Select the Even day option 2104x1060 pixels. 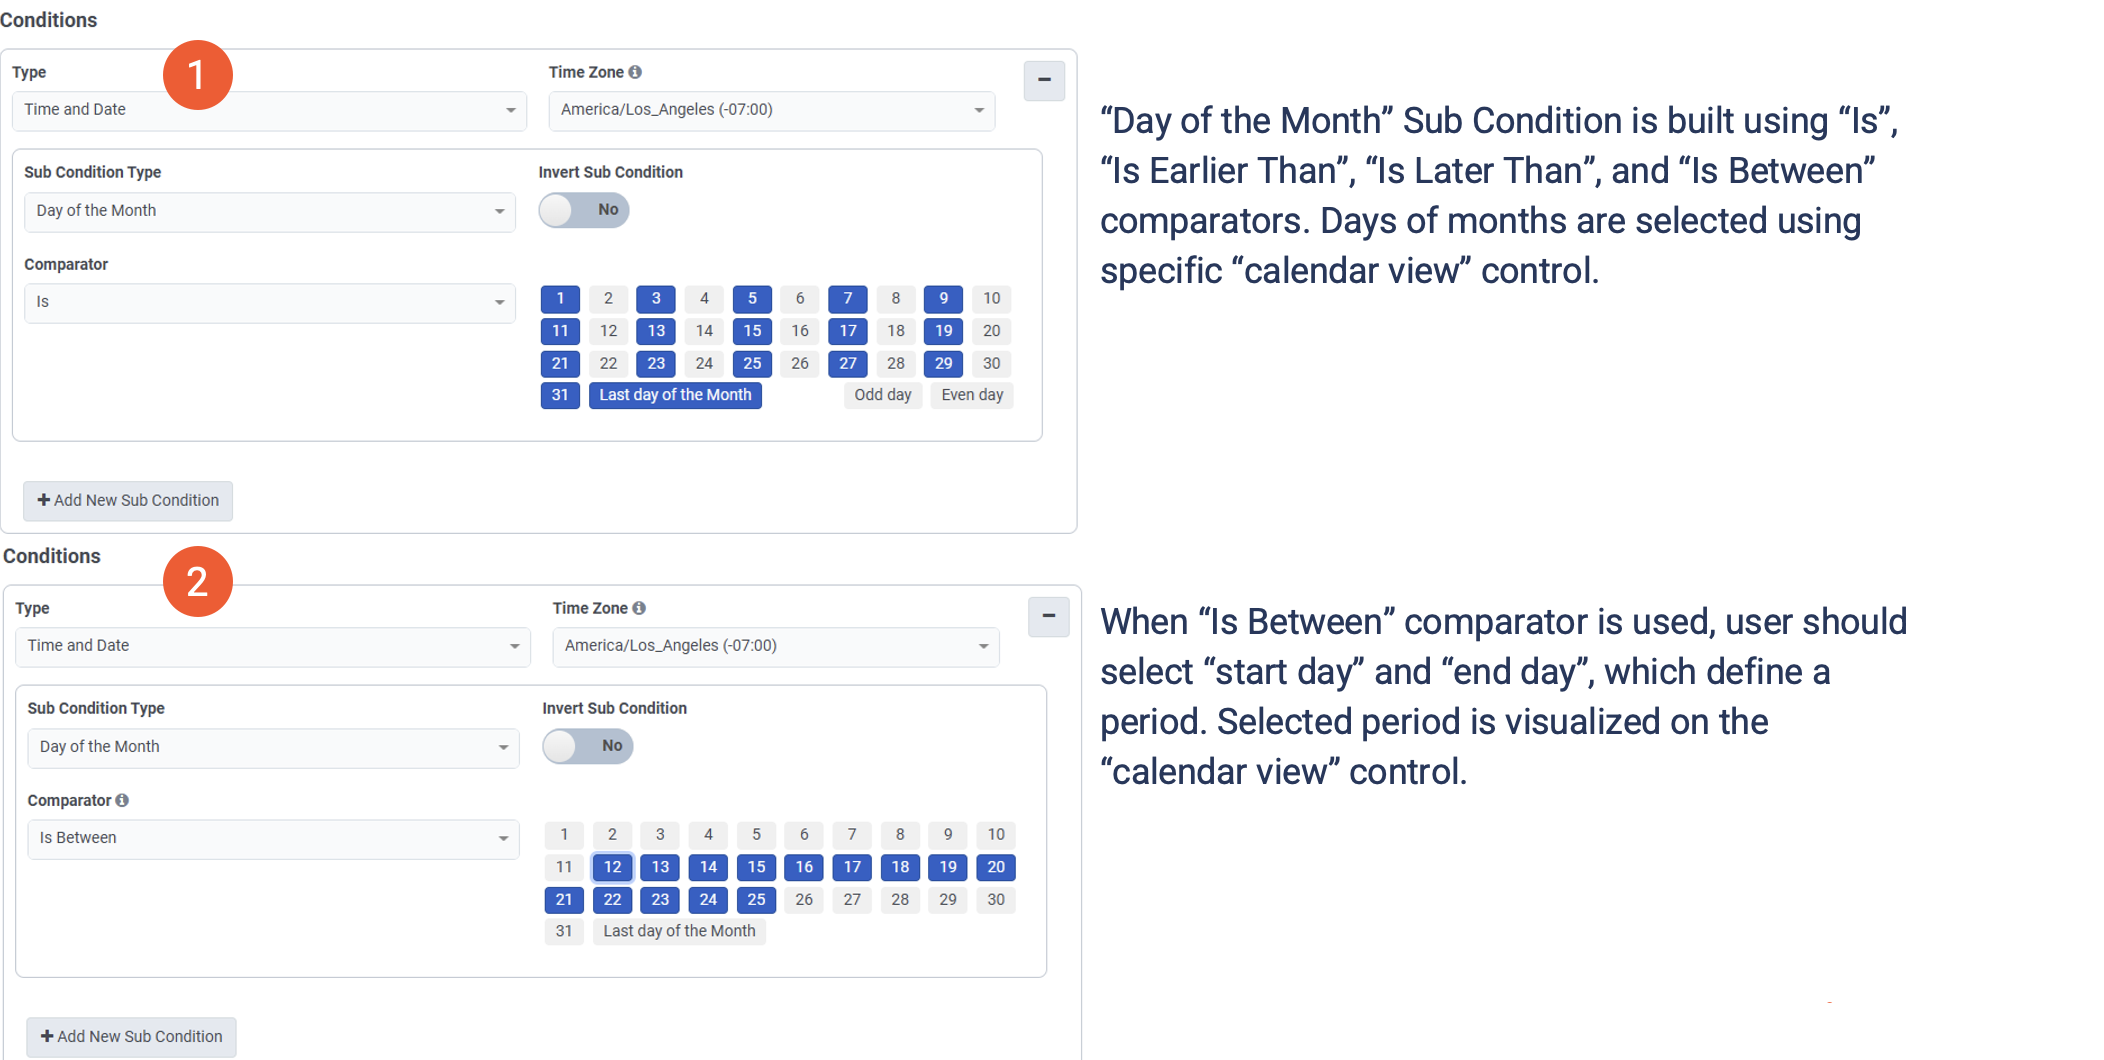(x=971, y=395)
